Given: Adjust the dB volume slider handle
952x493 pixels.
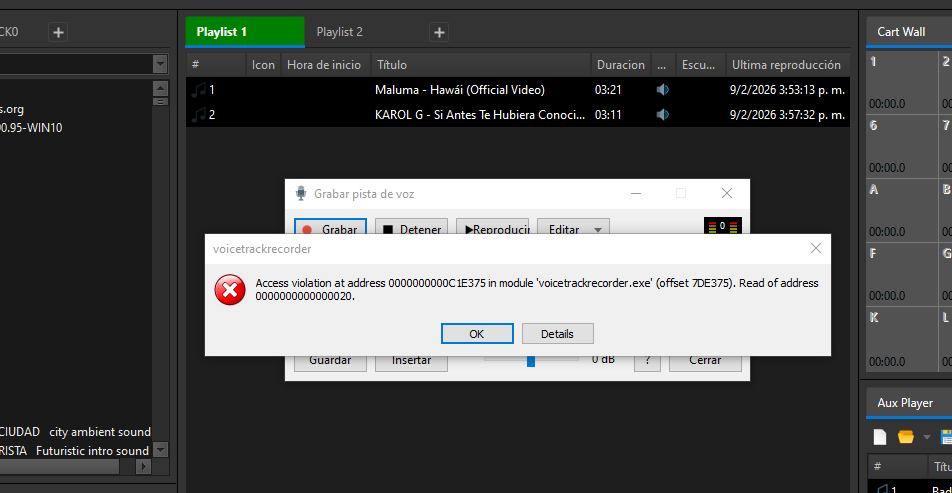Looking at the screenshot, I should pos(531,359).
